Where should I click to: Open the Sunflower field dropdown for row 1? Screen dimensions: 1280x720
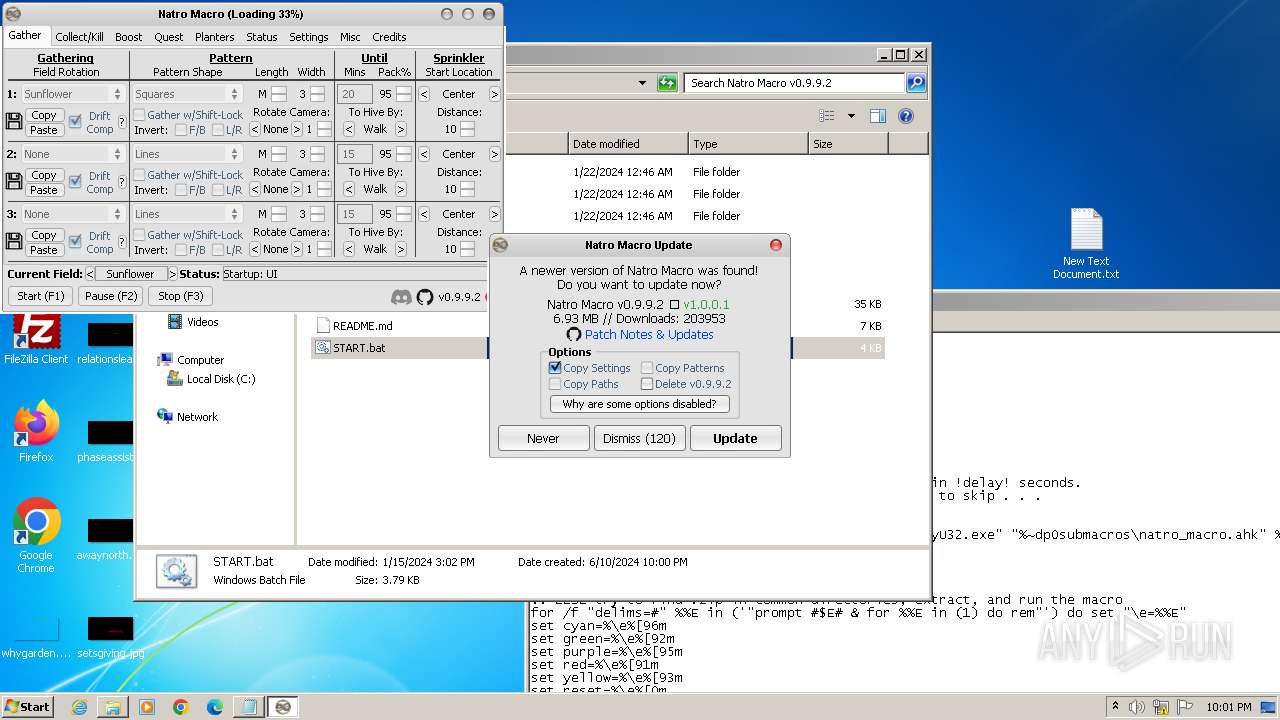click(72, 94)
